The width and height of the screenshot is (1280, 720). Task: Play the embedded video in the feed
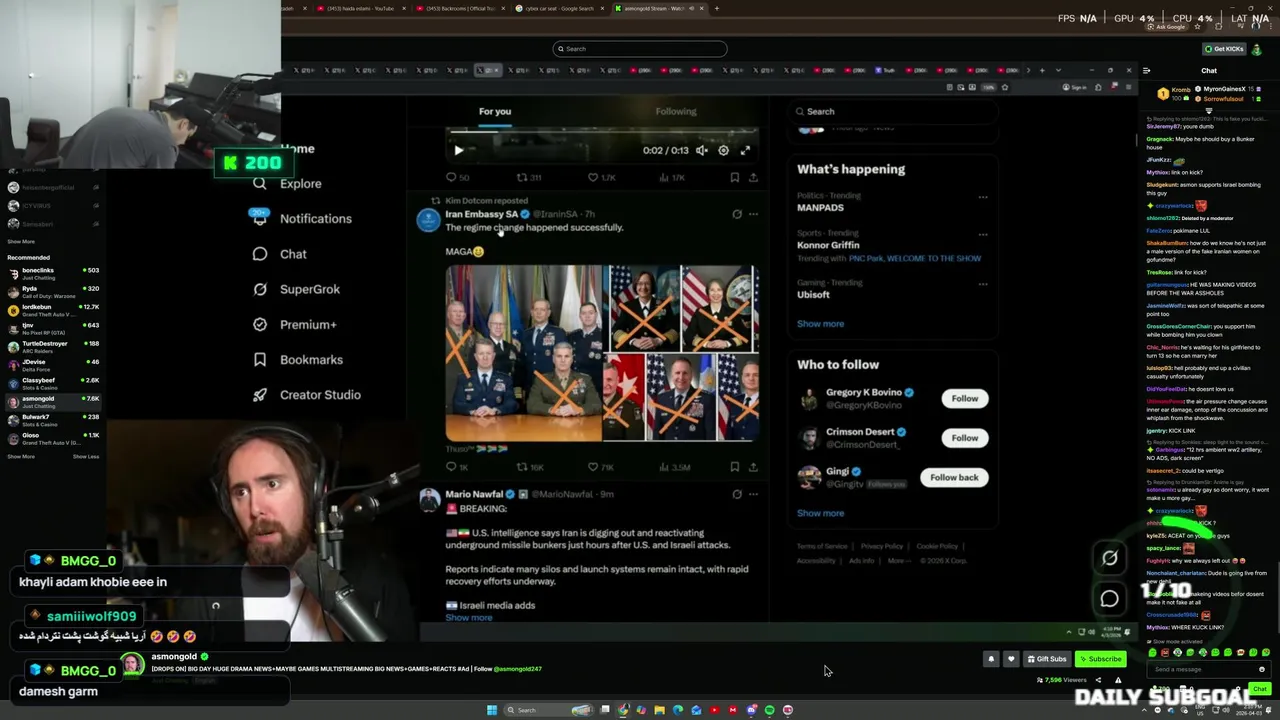pos(459,150)
